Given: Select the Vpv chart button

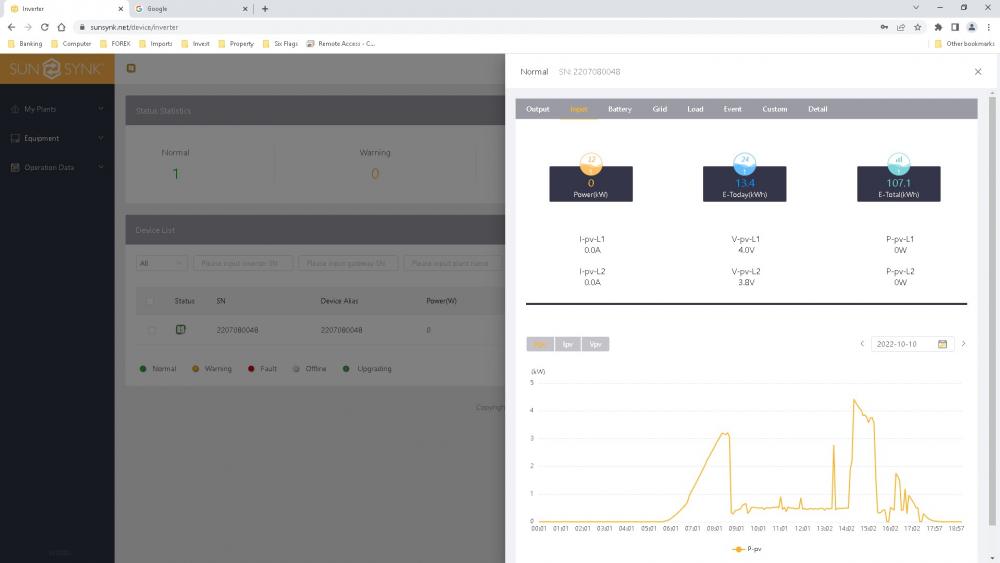Looking at the screenshot, I should tap(595, 344).
